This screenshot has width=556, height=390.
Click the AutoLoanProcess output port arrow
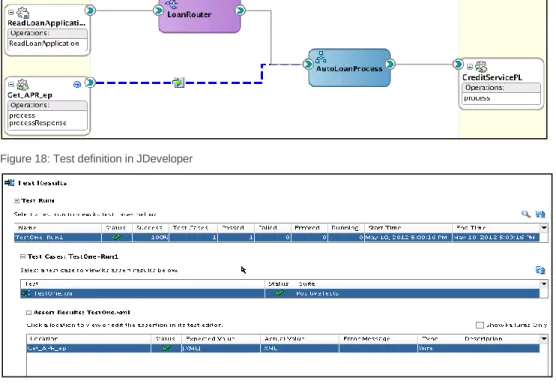click(x=390, y=64)
